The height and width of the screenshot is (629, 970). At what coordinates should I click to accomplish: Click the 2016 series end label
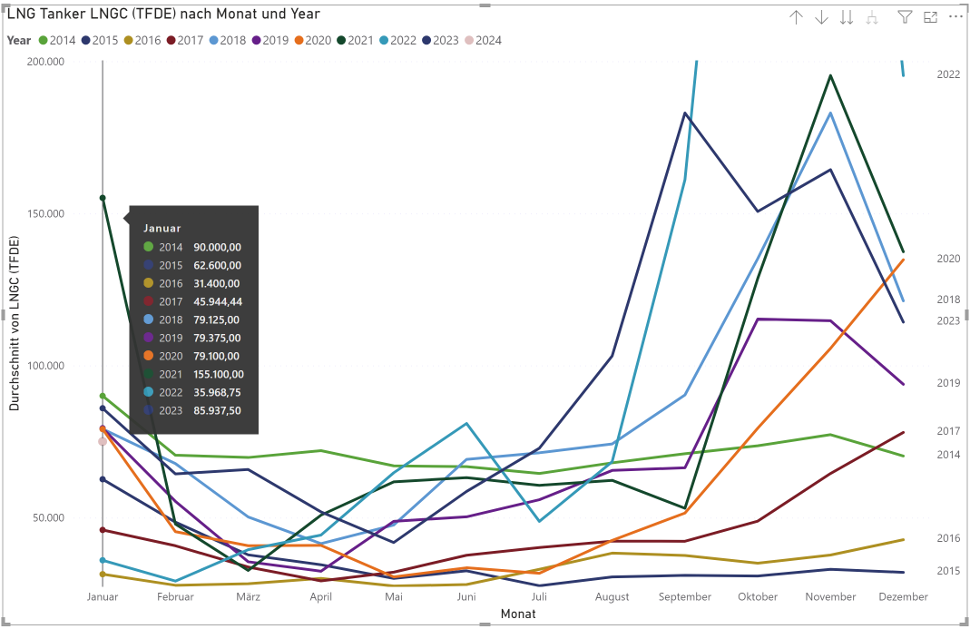[948, 539]
